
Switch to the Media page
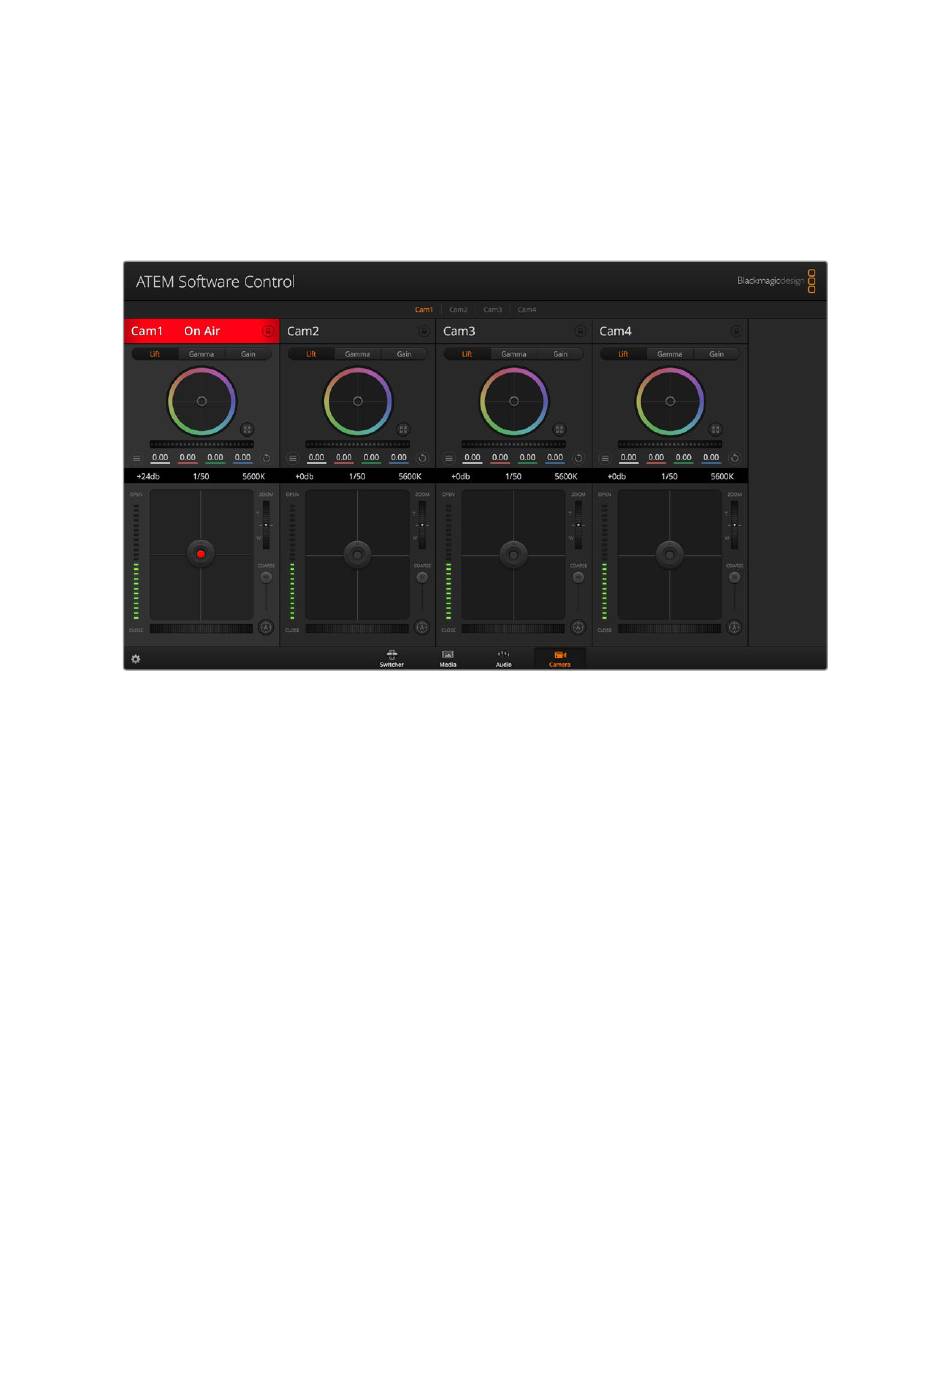[448, 659]
